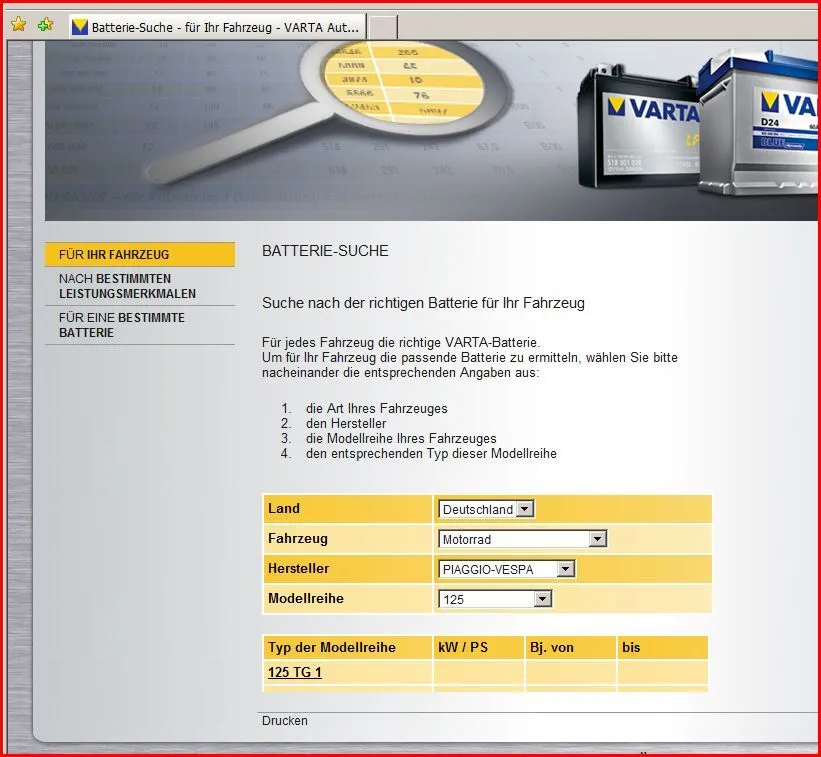Select the 'Für Ihr Fahrzeug' sidebar item
821x757 pixels.
pyautogui.click(x=139, y=255)
